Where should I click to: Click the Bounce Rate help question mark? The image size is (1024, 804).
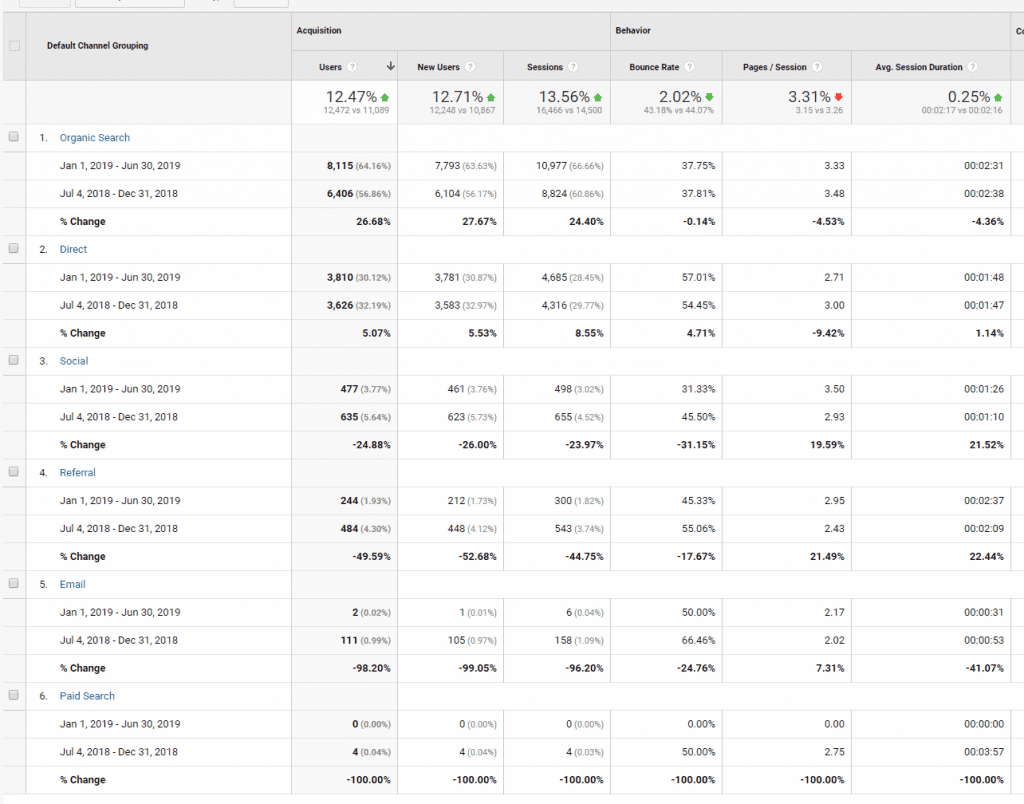[689, 67]
